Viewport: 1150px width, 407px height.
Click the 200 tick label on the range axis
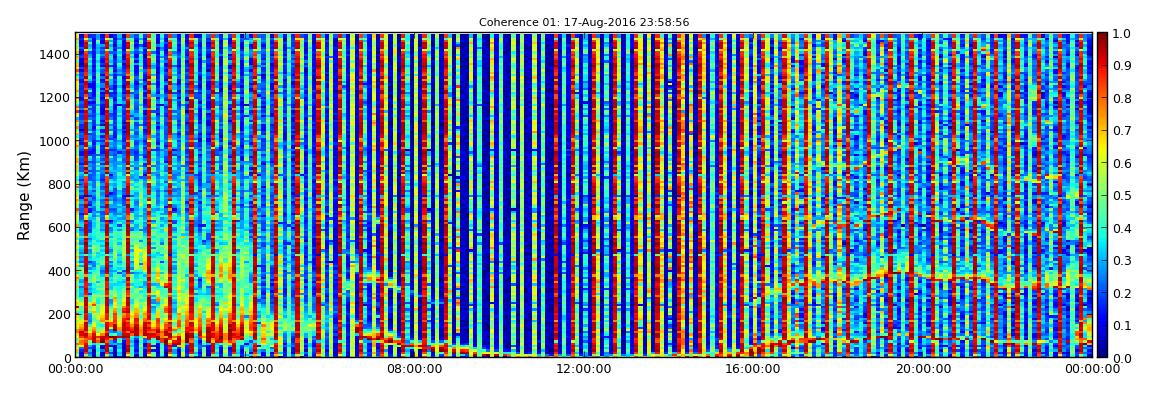tap(59, 314)
